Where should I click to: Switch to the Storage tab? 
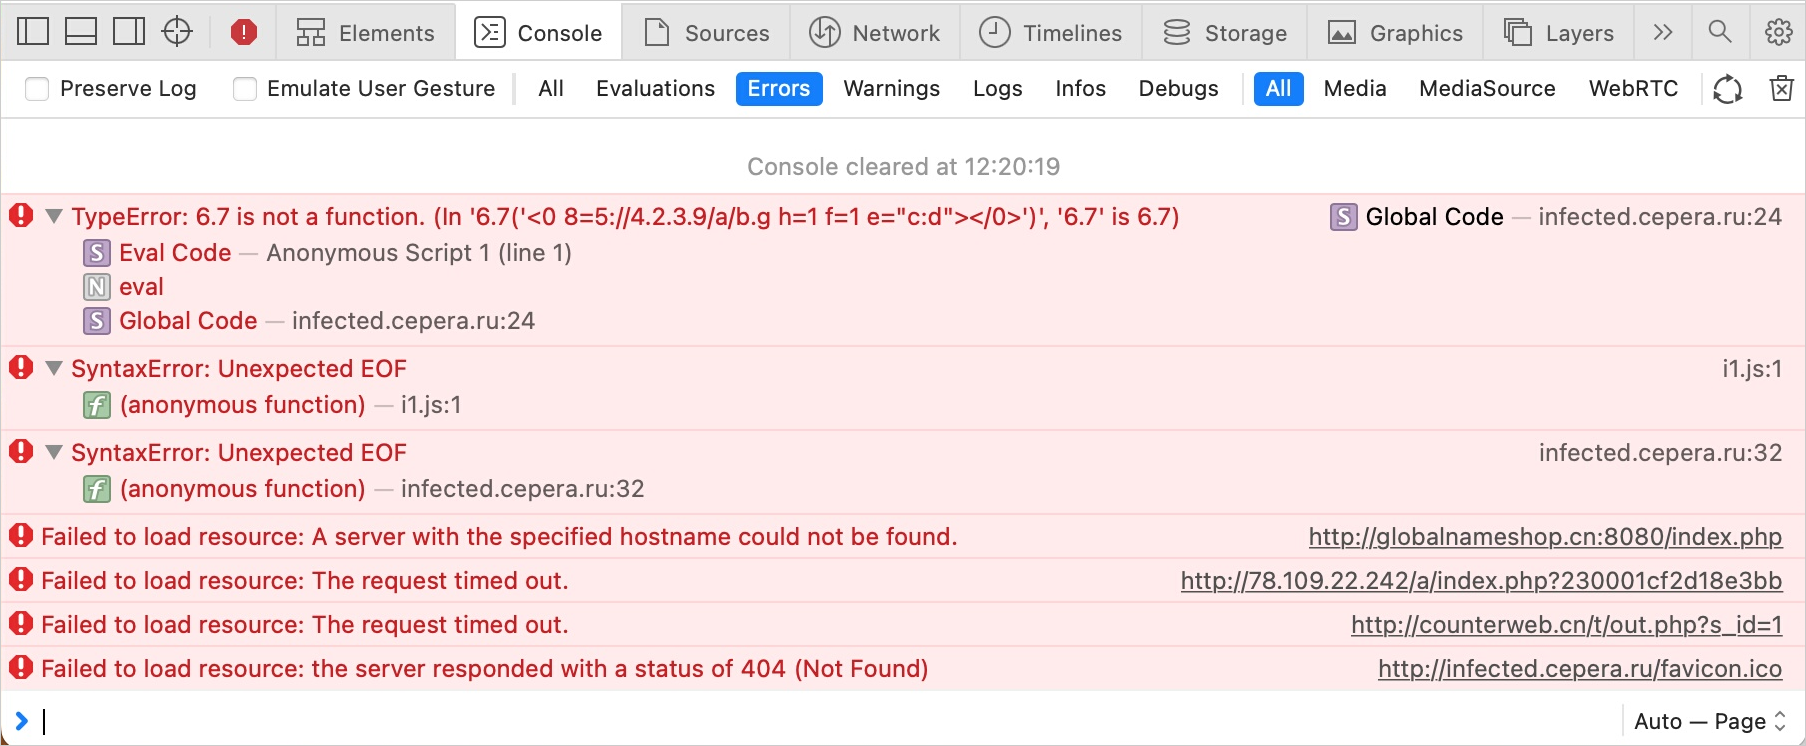(x=1225, y=32)
